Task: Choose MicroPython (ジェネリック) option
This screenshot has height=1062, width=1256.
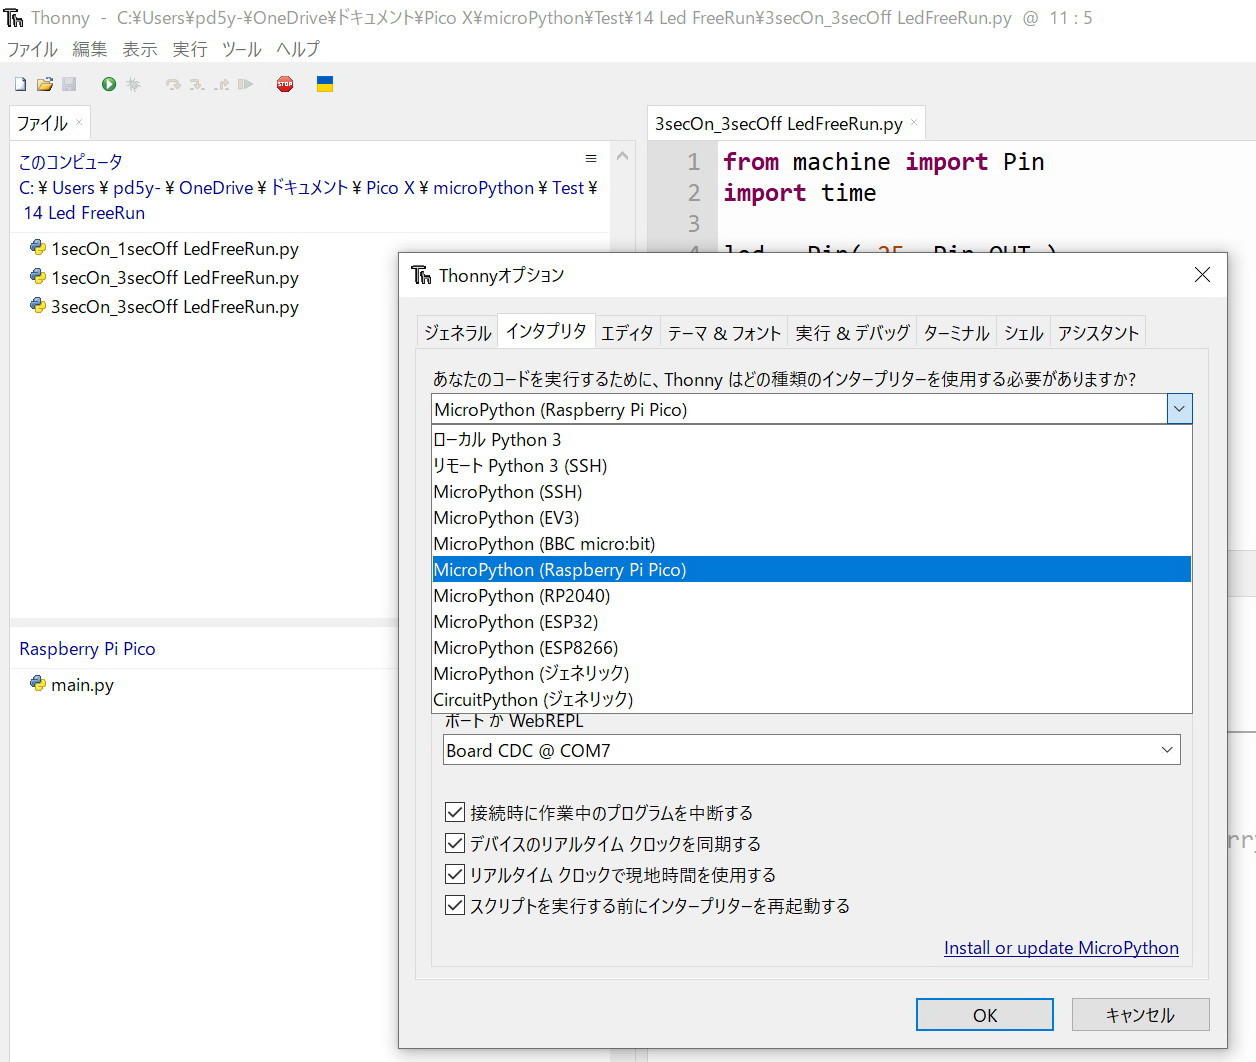Action: [812, 674]
